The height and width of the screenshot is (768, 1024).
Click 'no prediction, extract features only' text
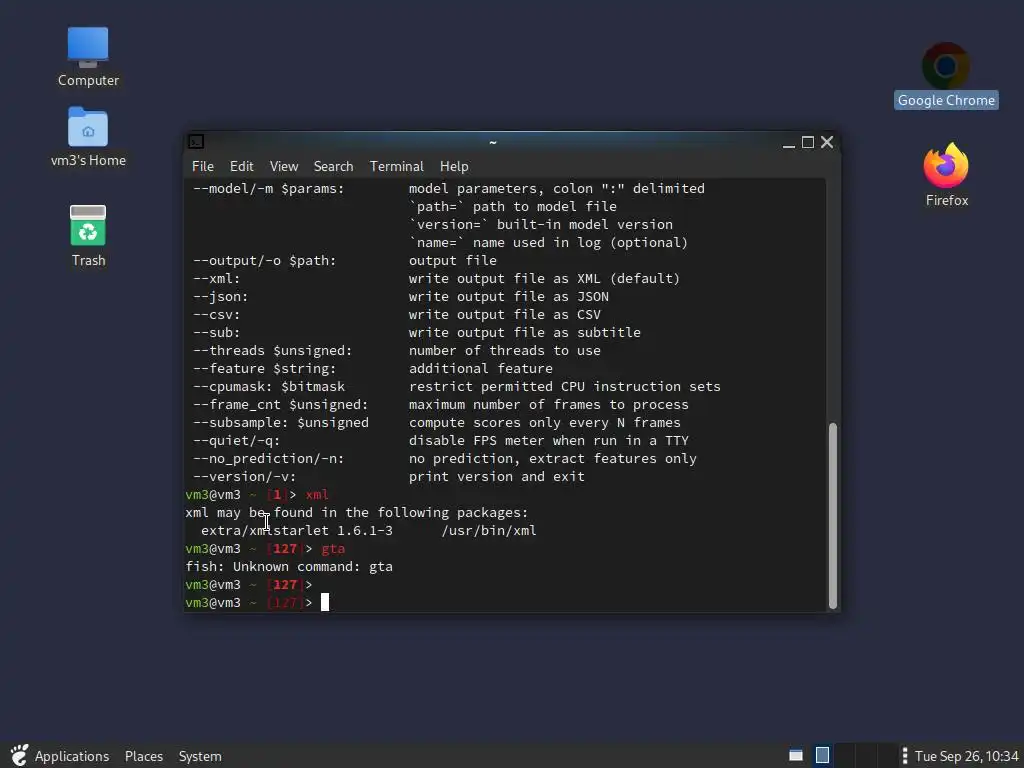[552, 458]
